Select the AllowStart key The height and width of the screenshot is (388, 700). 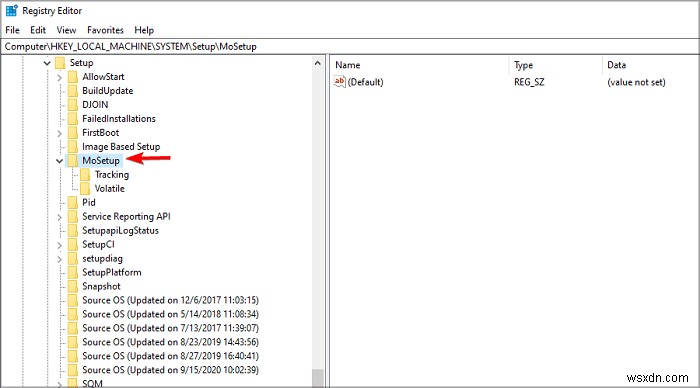coord(103,77)
